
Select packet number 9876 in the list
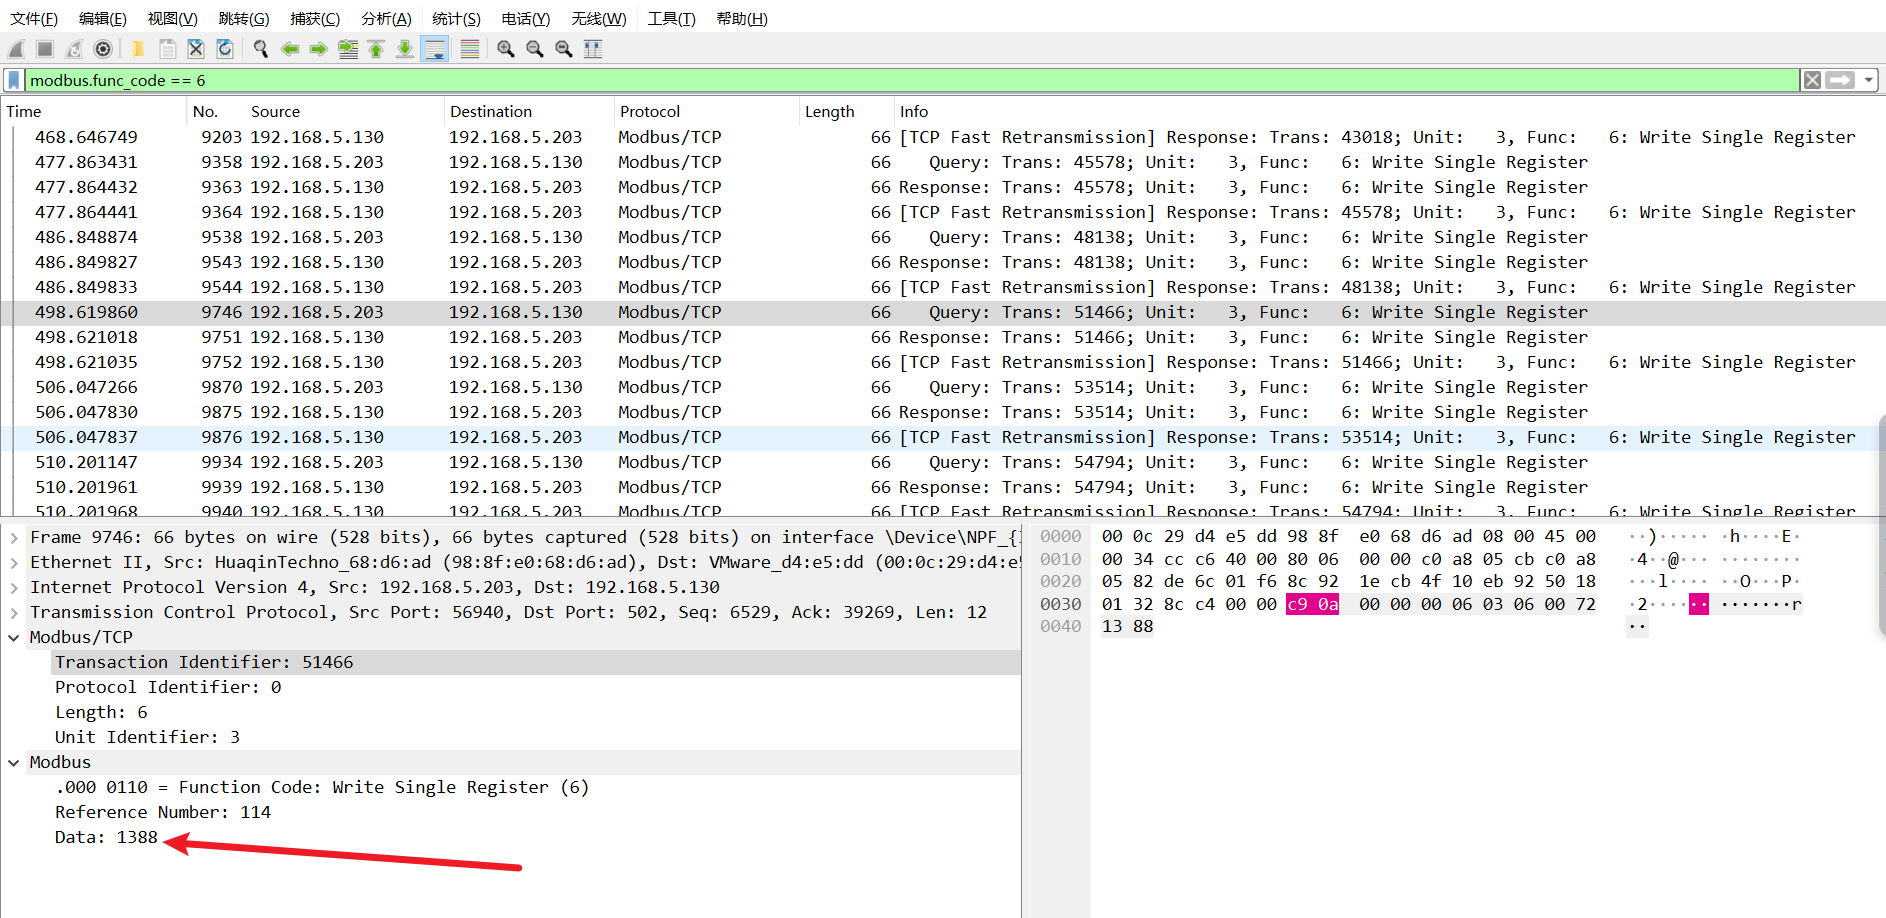[943, 437]
